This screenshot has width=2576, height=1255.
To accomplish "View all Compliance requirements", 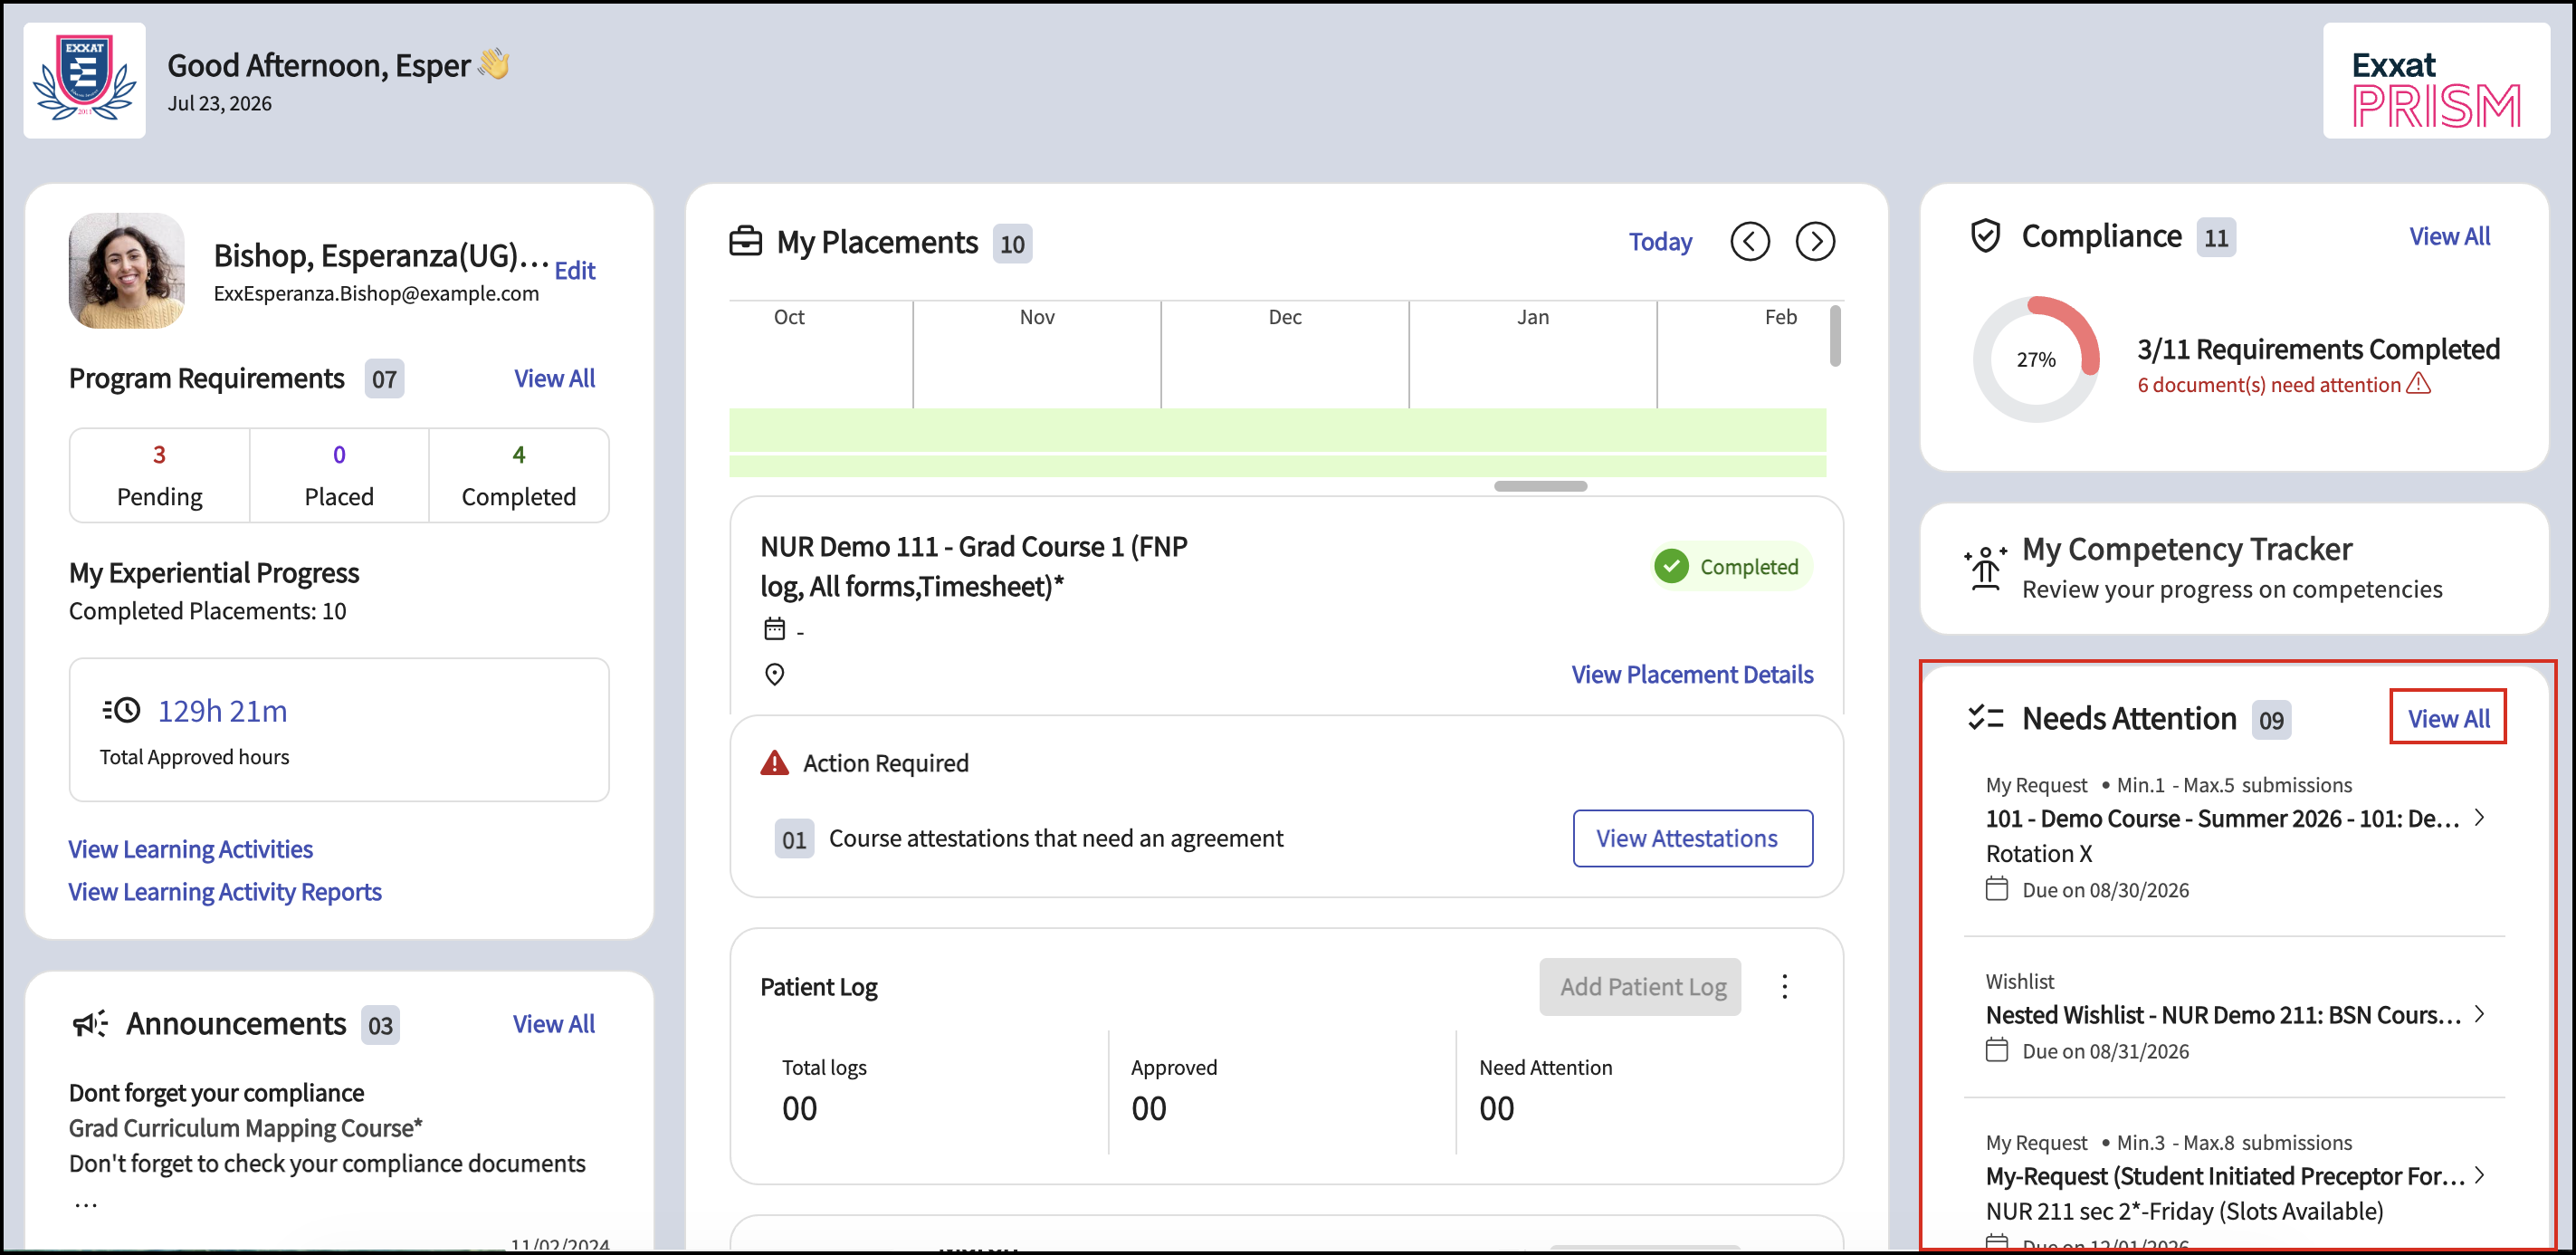I will [x=2449, y=236].
